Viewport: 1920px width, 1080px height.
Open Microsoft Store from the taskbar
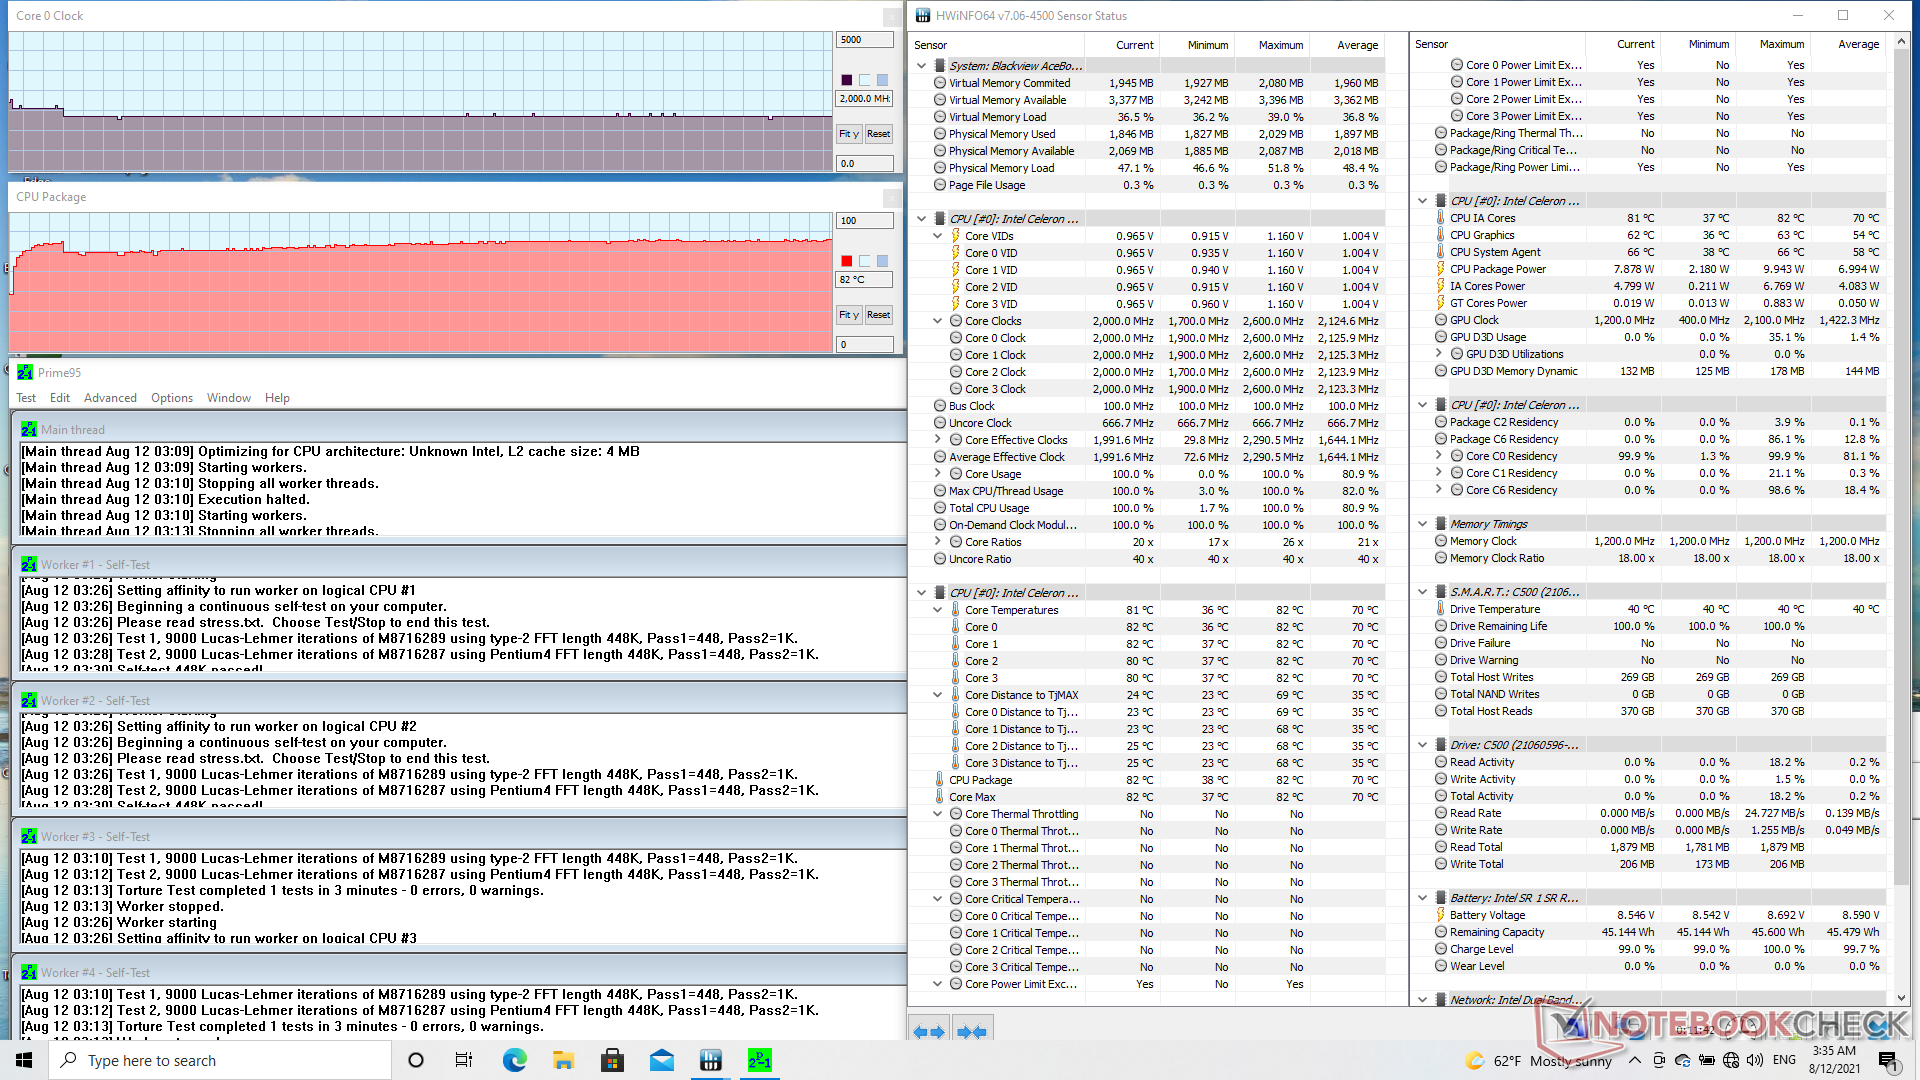point(612,1060)
